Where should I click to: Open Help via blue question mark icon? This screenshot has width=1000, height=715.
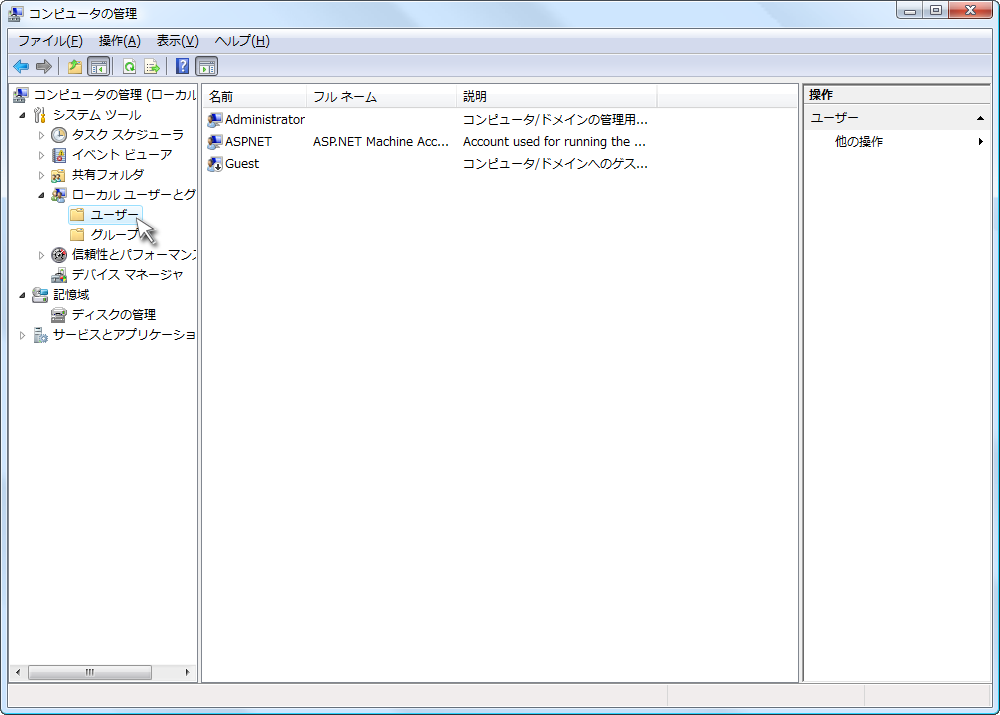(x=182, y=67)
